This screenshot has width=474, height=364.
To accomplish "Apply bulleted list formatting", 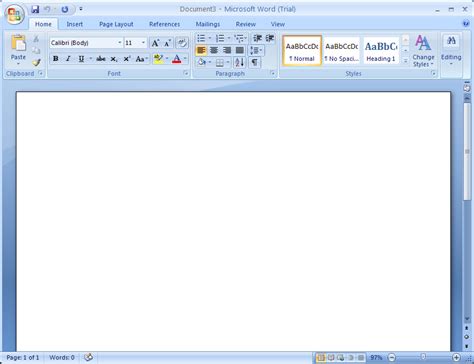I will point(201,38).
